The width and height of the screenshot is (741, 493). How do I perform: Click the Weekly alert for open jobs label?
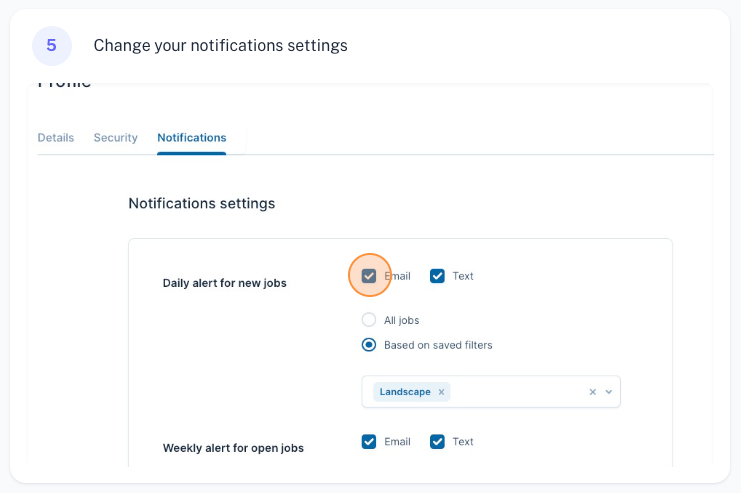coord(233,448)
